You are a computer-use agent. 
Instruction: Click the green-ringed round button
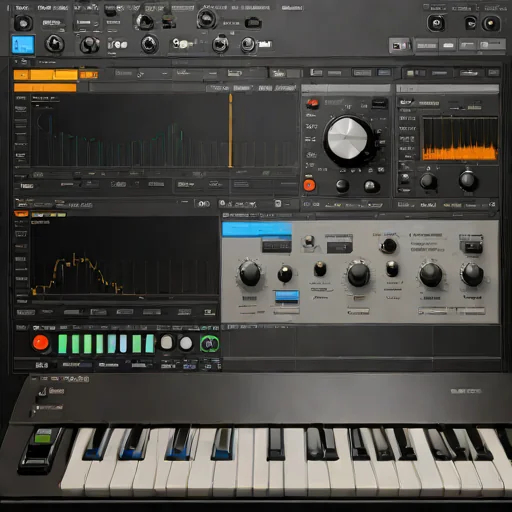pyautogui.click(x=209, y=344)
